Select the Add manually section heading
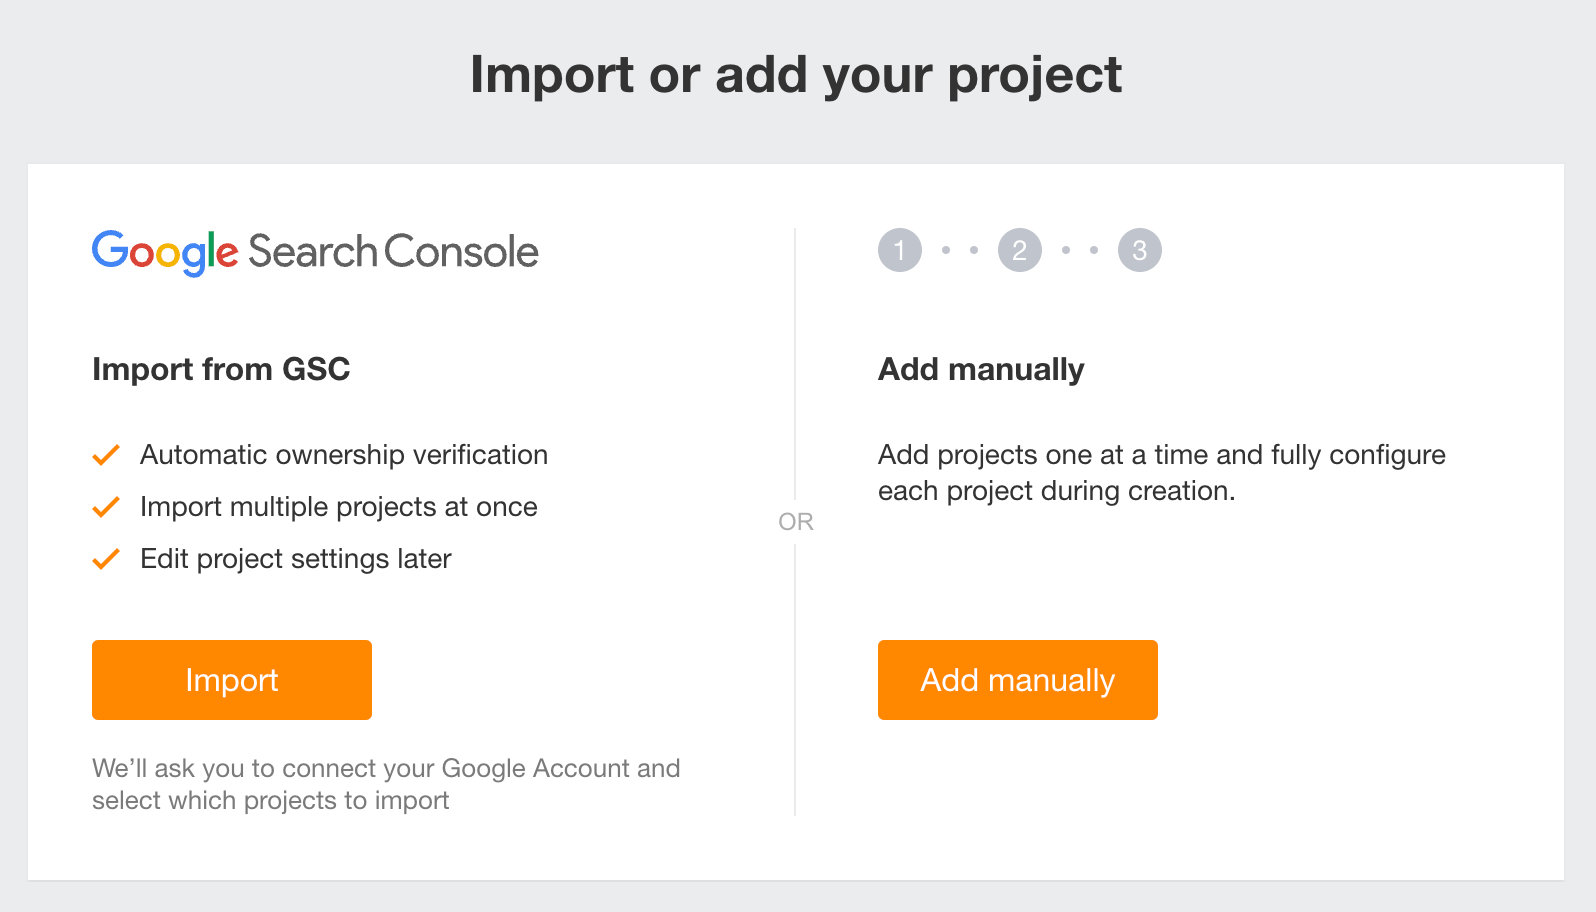This screenshot has width=1596, height=912. tap(981, 369)
